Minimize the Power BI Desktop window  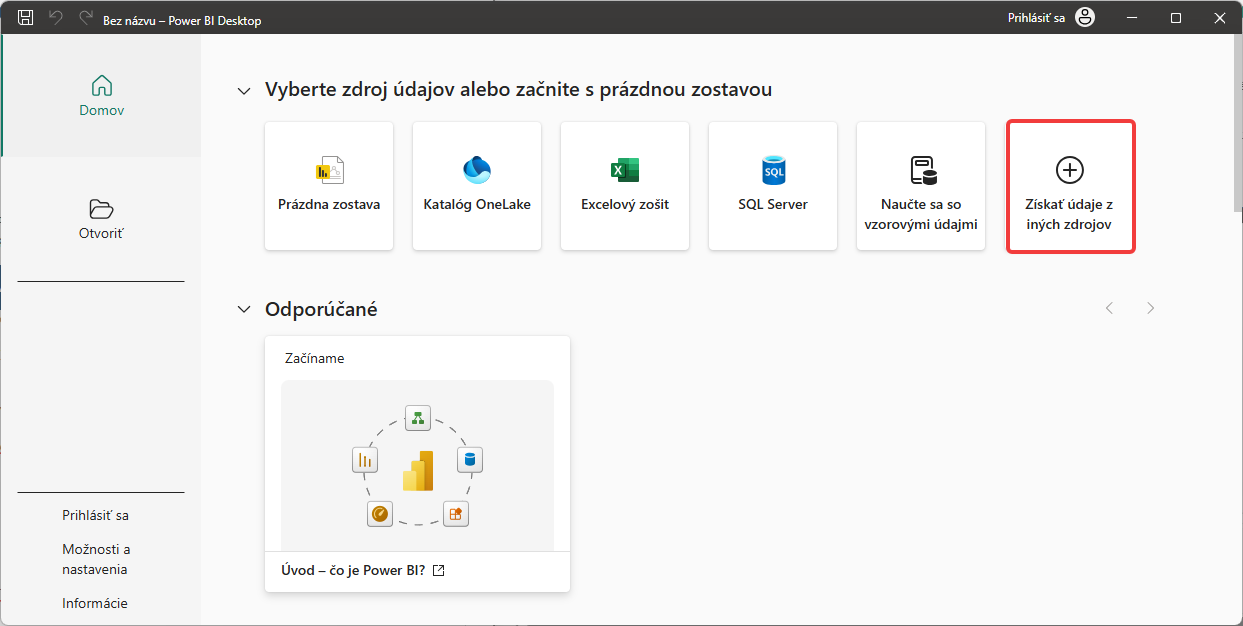pyautogui.click(x=1131, y=18)
